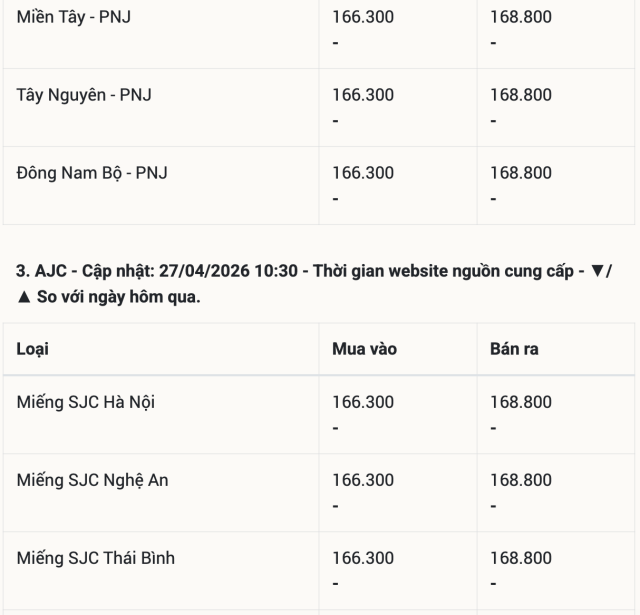Click the Mua vào column header
The height and width of the screenshot is (615, 640).
364,349
